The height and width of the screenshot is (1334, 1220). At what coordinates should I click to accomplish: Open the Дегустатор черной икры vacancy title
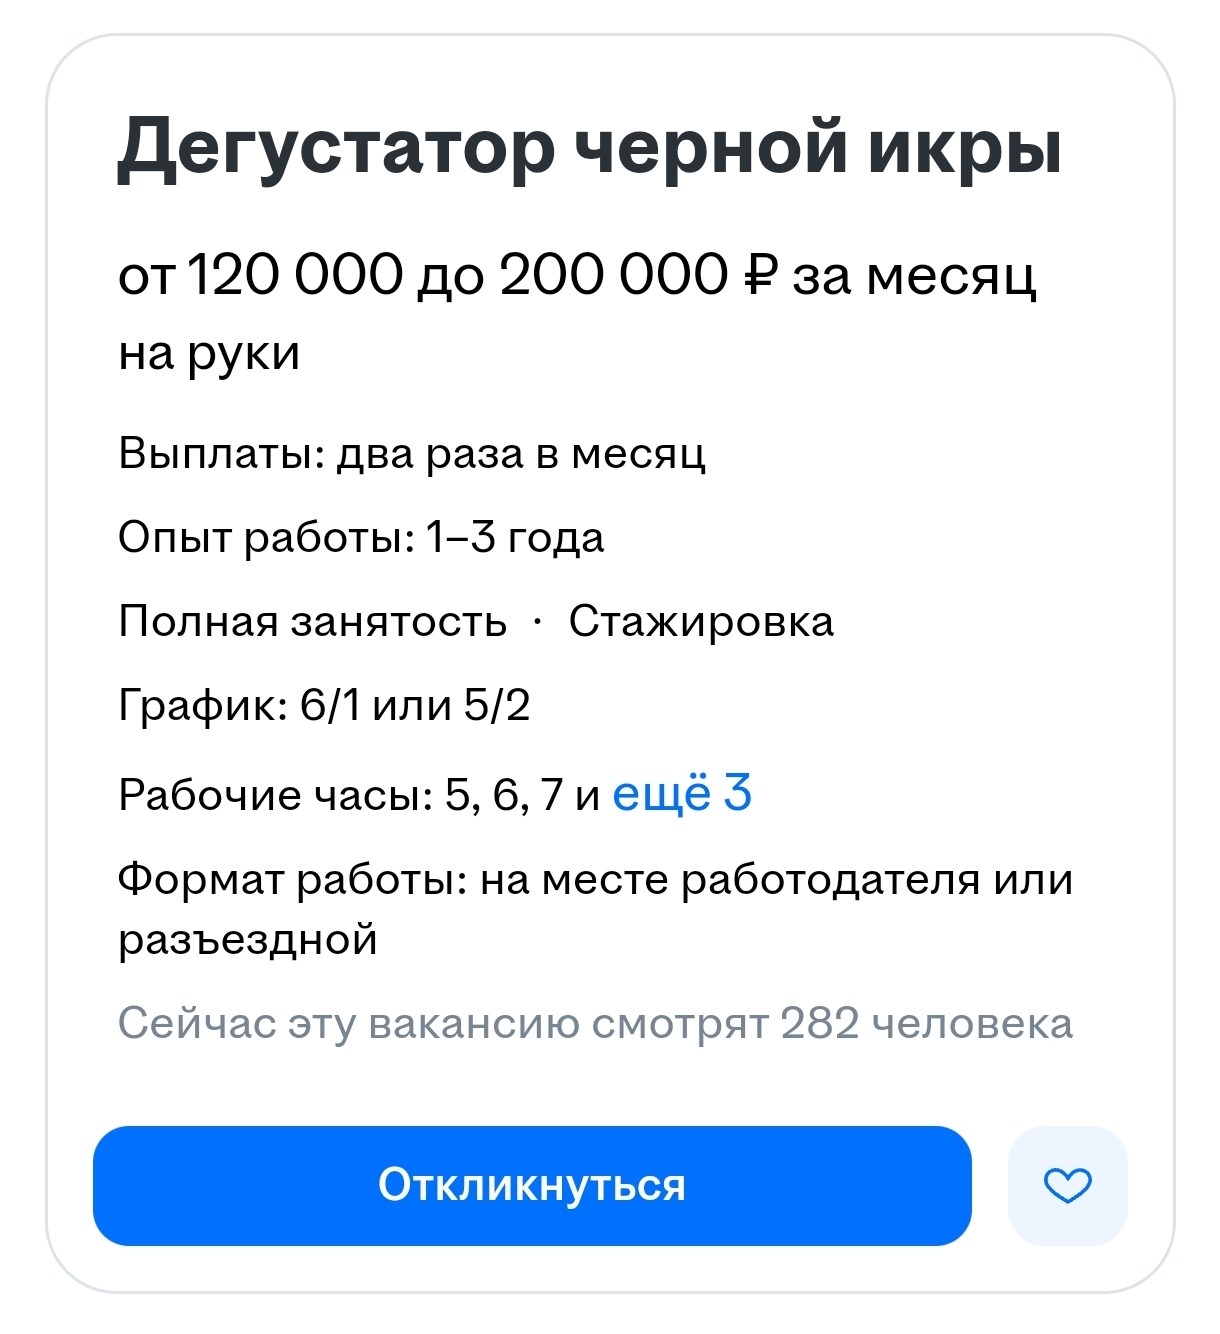click(x=590, y=150)
